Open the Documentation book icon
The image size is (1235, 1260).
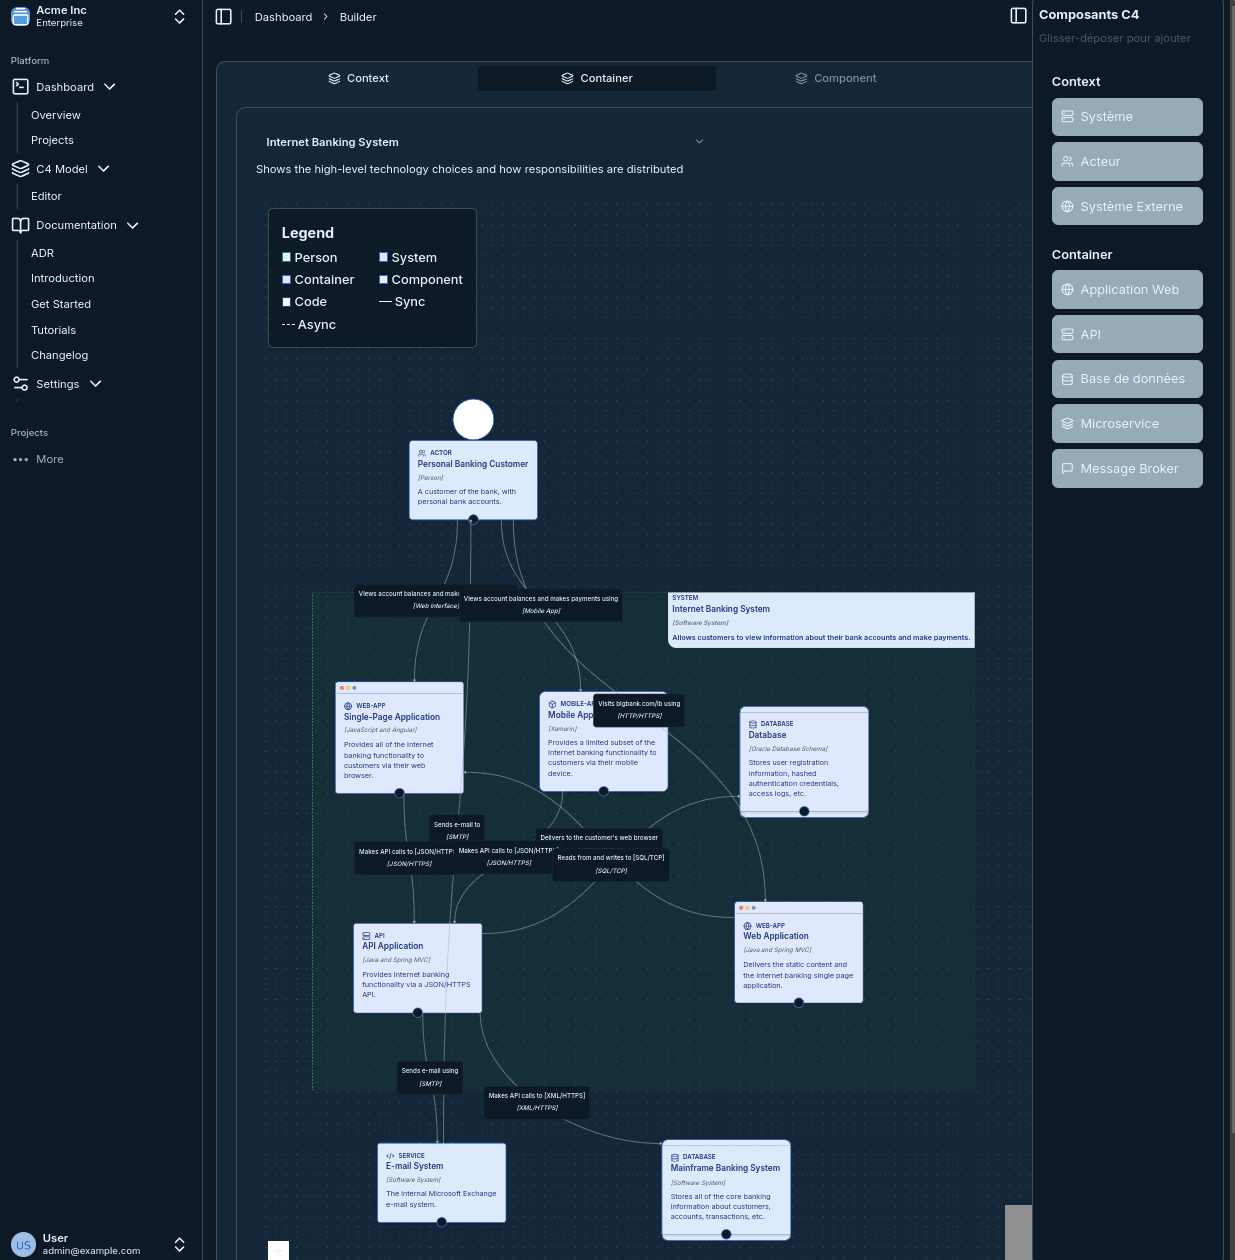20,225
